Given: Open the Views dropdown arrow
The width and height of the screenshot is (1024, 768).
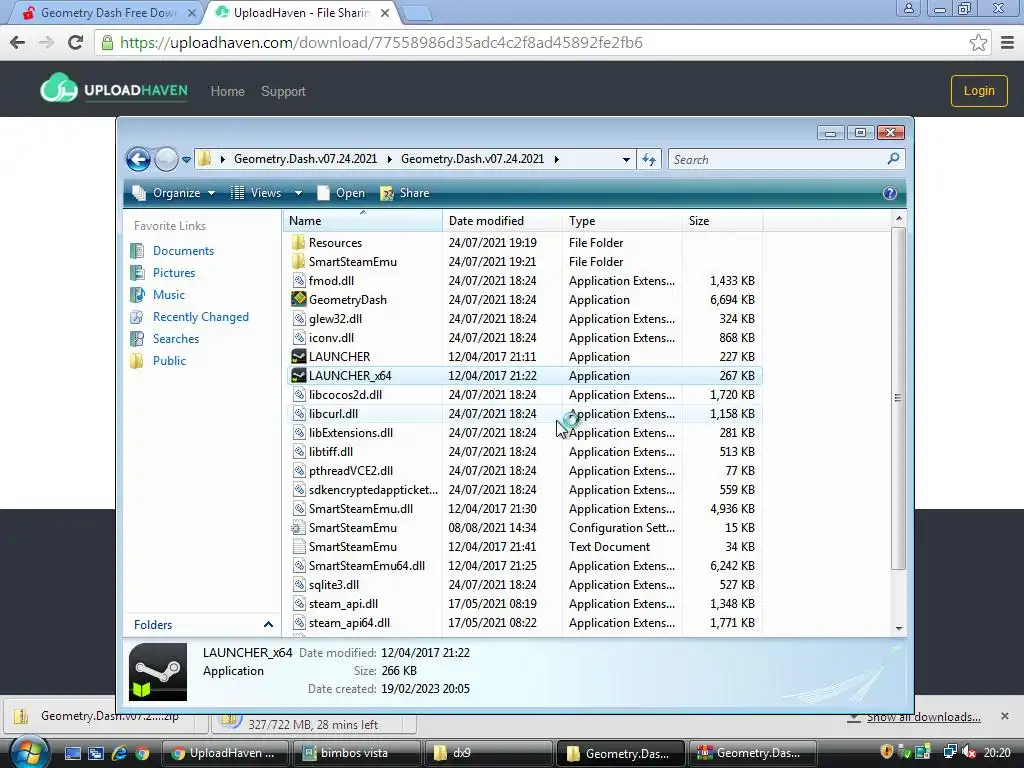Looking at the screenshot, I should coord(298,193).
